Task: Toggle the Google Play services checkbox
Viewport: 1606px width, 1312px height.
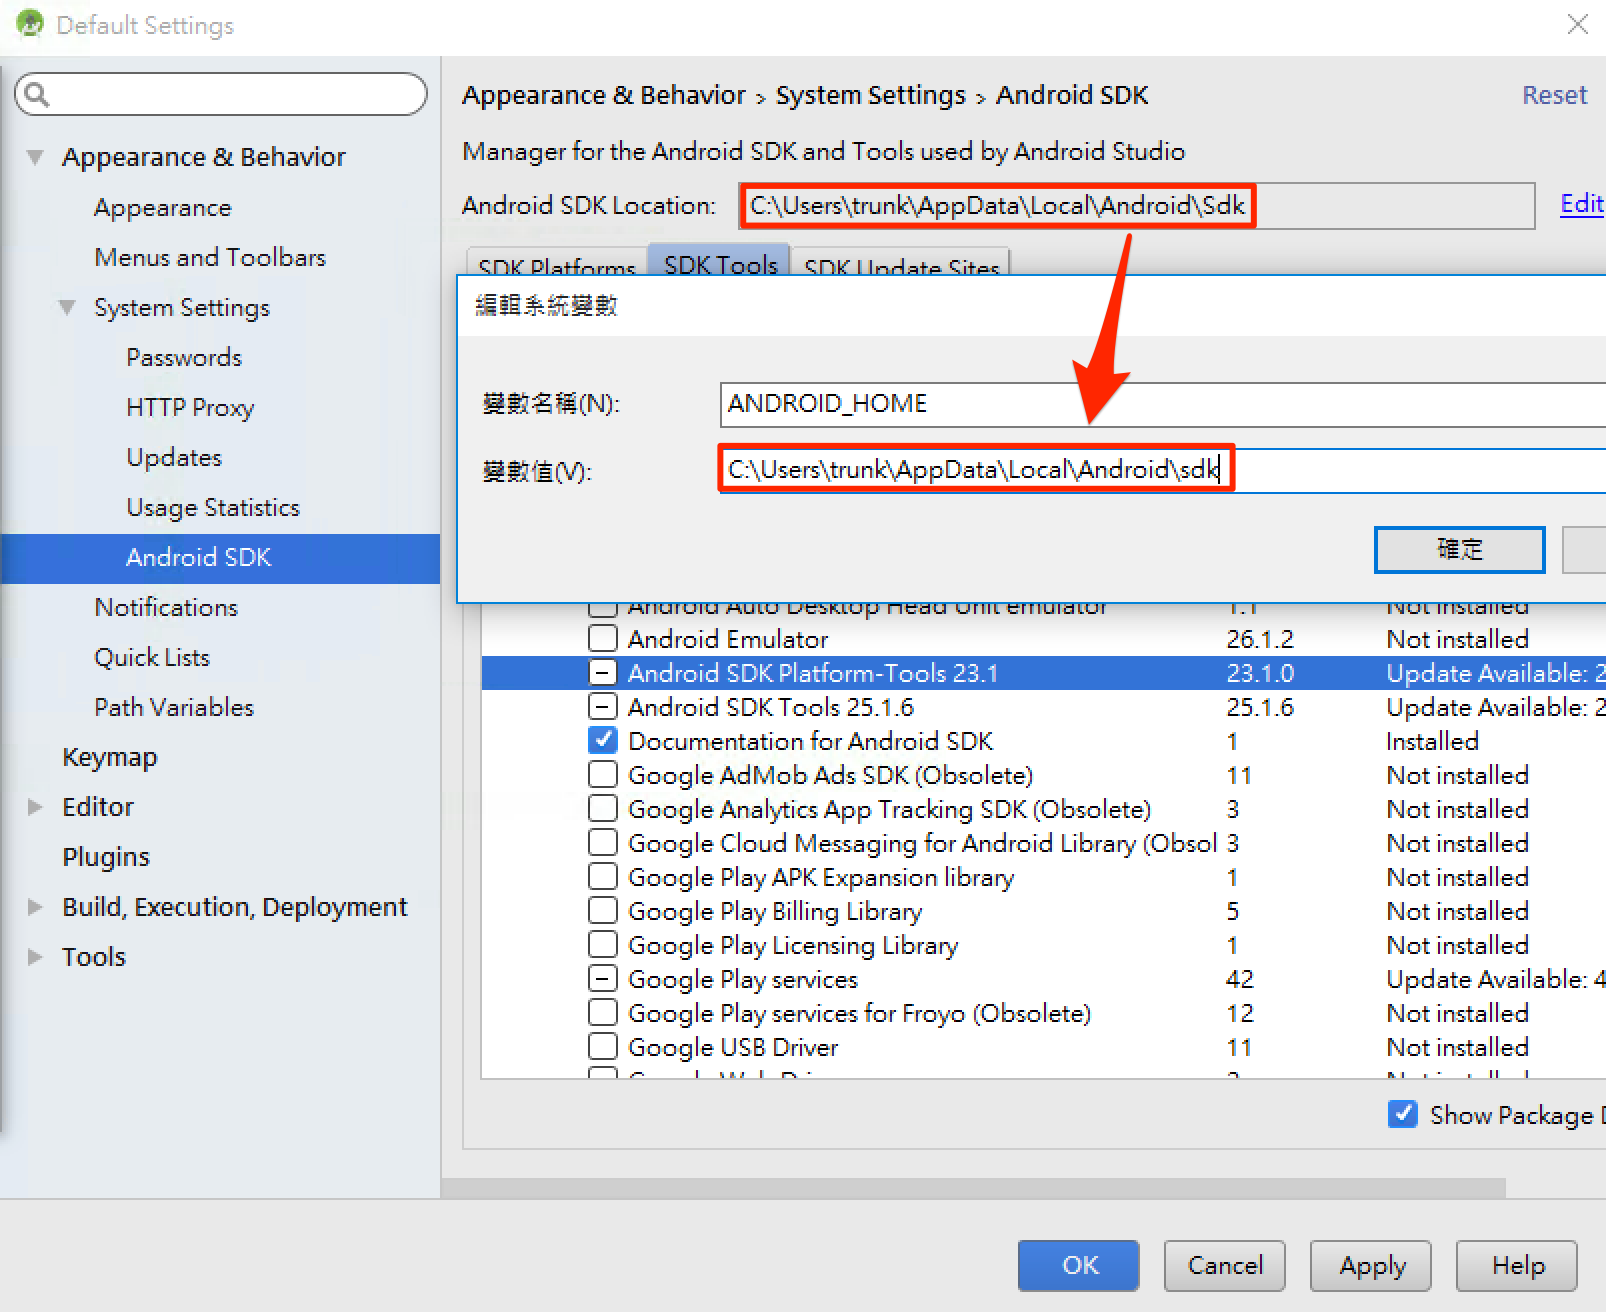Action: click(x=603, y=978)
